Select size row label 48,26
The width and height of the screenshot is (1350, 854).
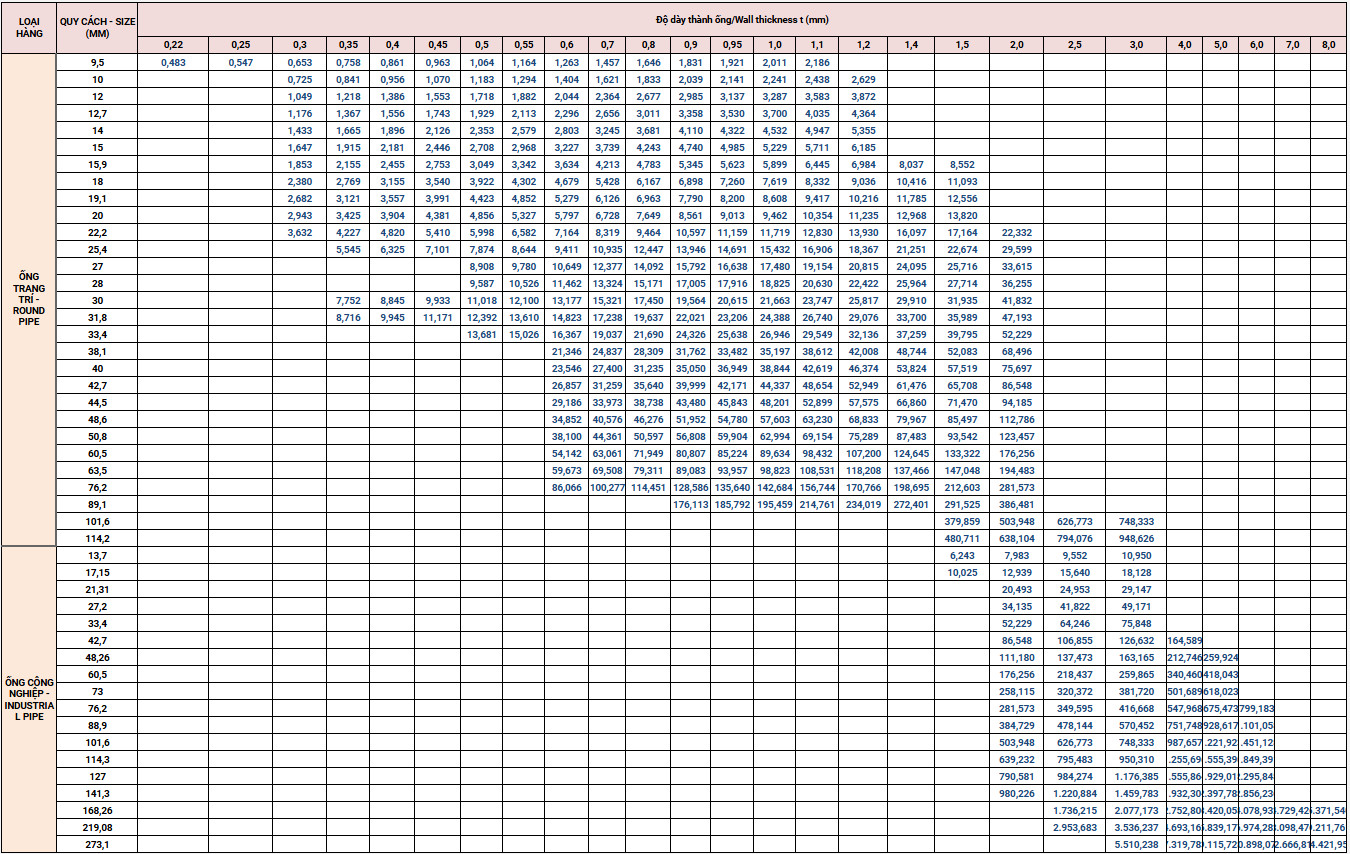click(x=97, y=657)
